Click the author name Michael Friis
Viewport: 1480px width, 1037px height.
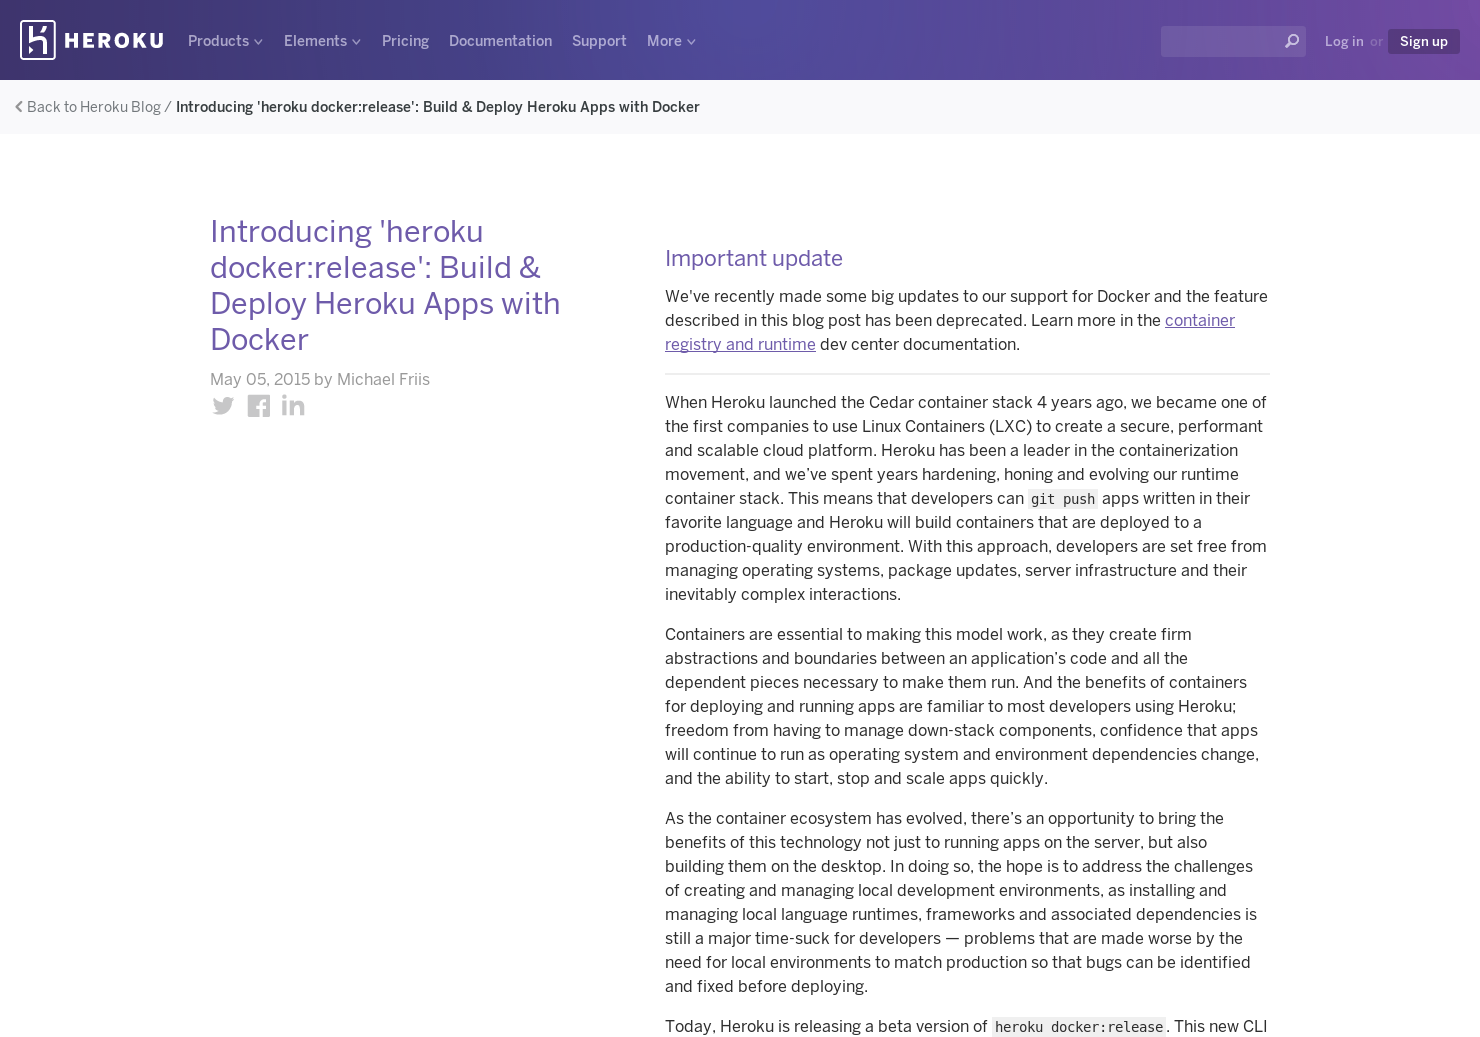click(x=383, y=379)
